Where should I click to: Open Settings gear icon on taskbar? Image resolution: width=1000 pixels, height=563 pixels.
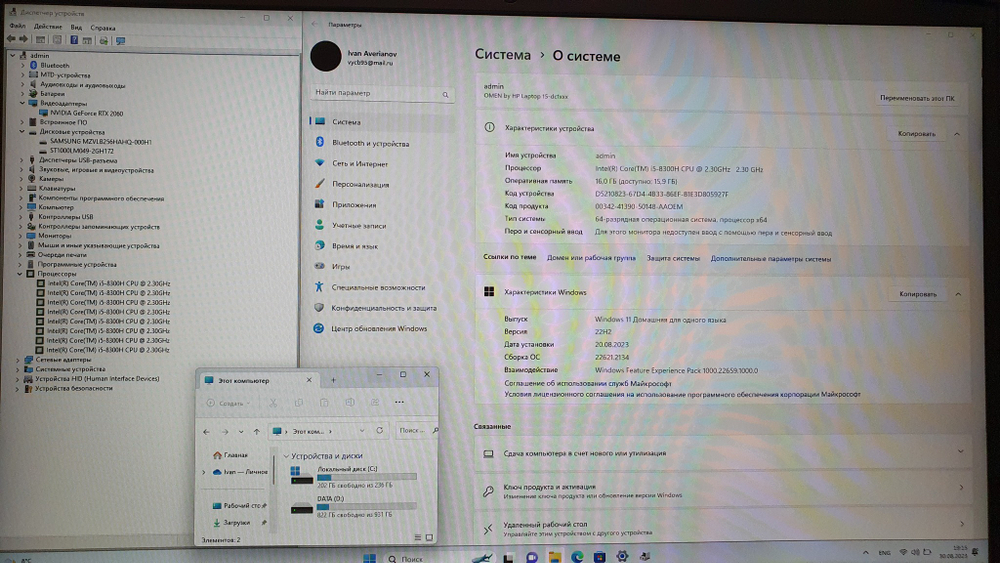pyautogui.click(x=622, y=556)
